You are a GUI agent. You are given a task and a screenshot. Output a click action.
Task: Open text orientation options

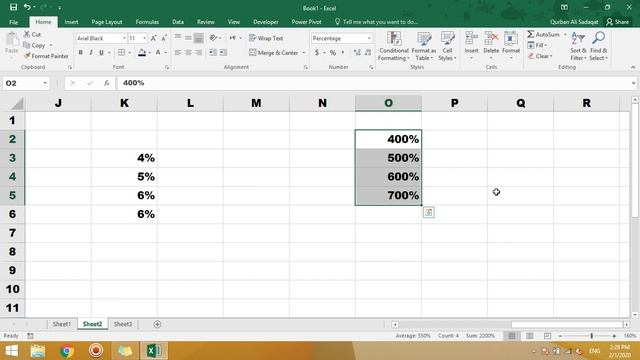pos(214,38)
